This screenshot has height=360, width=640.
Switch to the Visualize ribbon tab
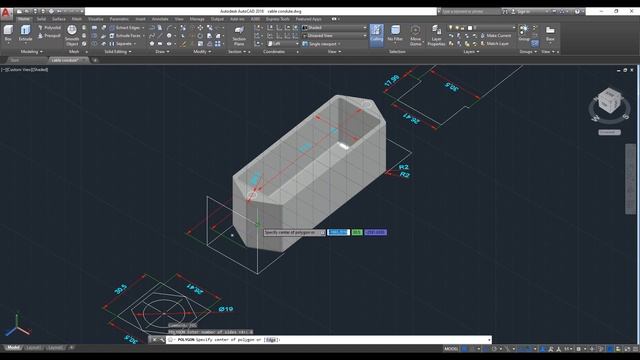[x=96, y=19]
